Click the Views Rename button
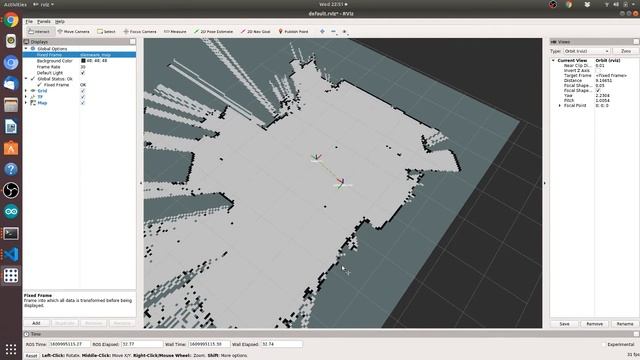640x360 pixels. point(624,324)
